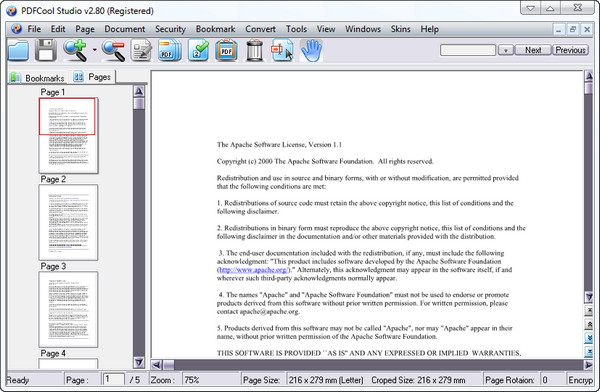Click the trash can delete icon
The image size is (600, 392).
pyautogui.click(x=254, y=51)
